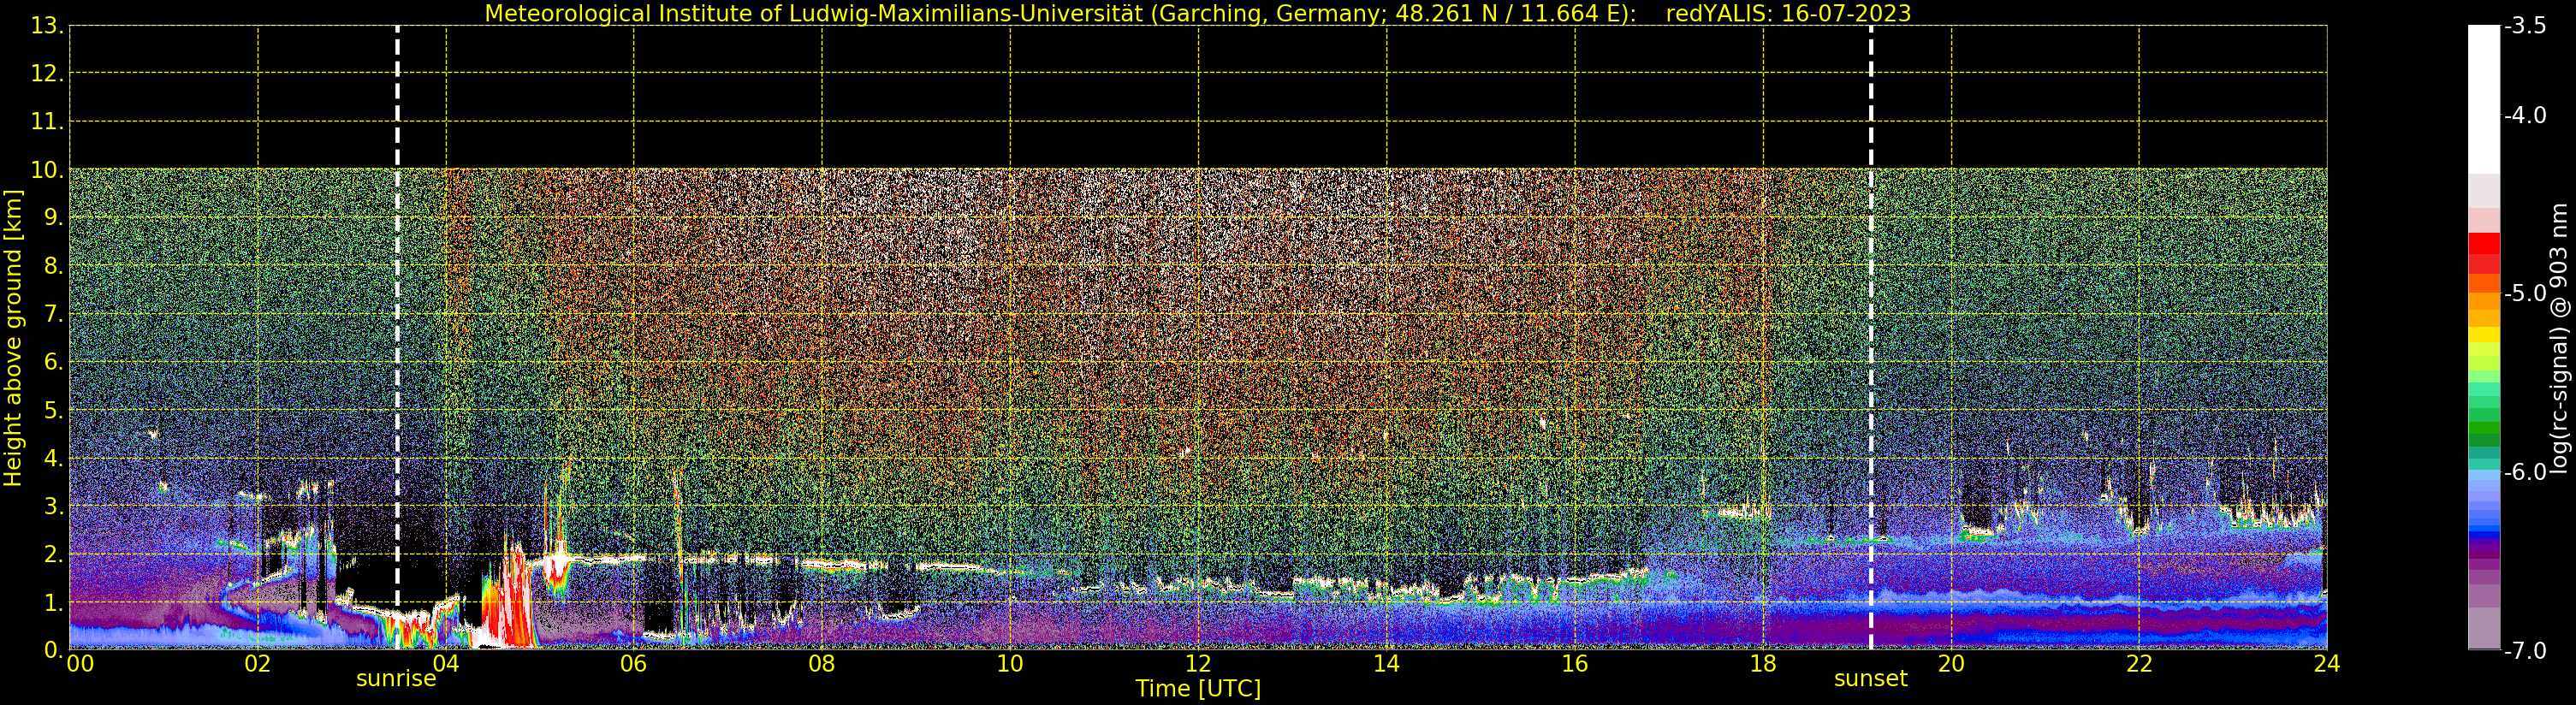Viewport: 2576px width, 705px height.
Task: Click time axis tick label 18
Action: pyautogui.click(x=1762, y=665)
